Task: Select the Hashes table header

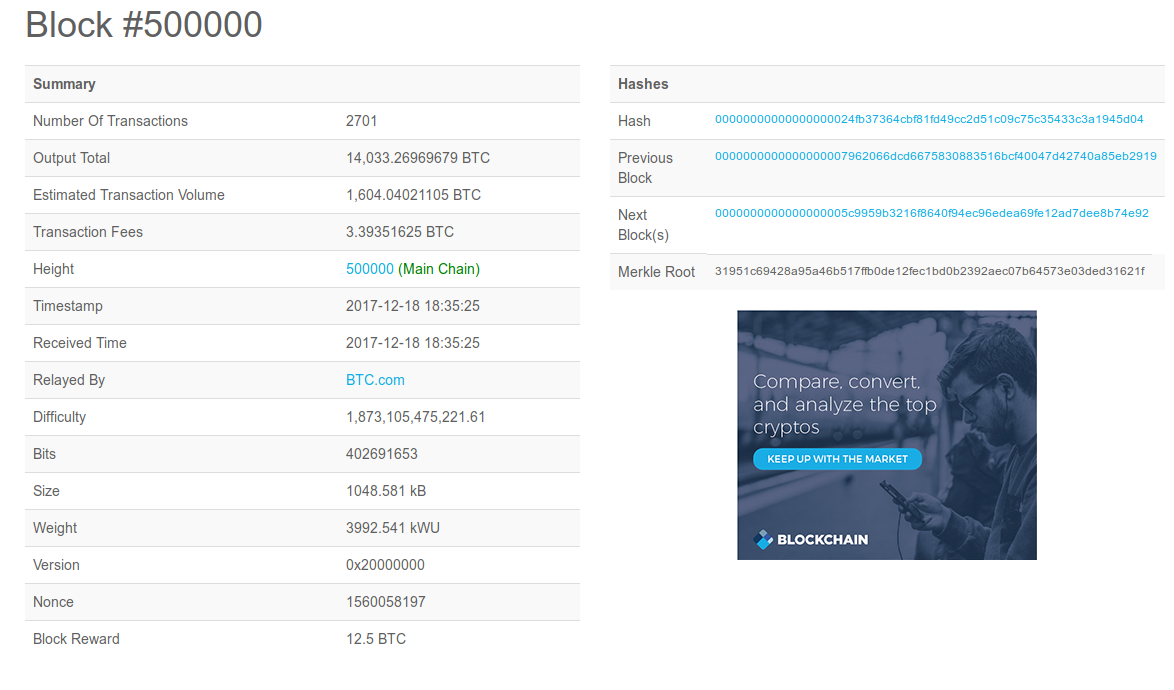Action: (x=643, y=84)
